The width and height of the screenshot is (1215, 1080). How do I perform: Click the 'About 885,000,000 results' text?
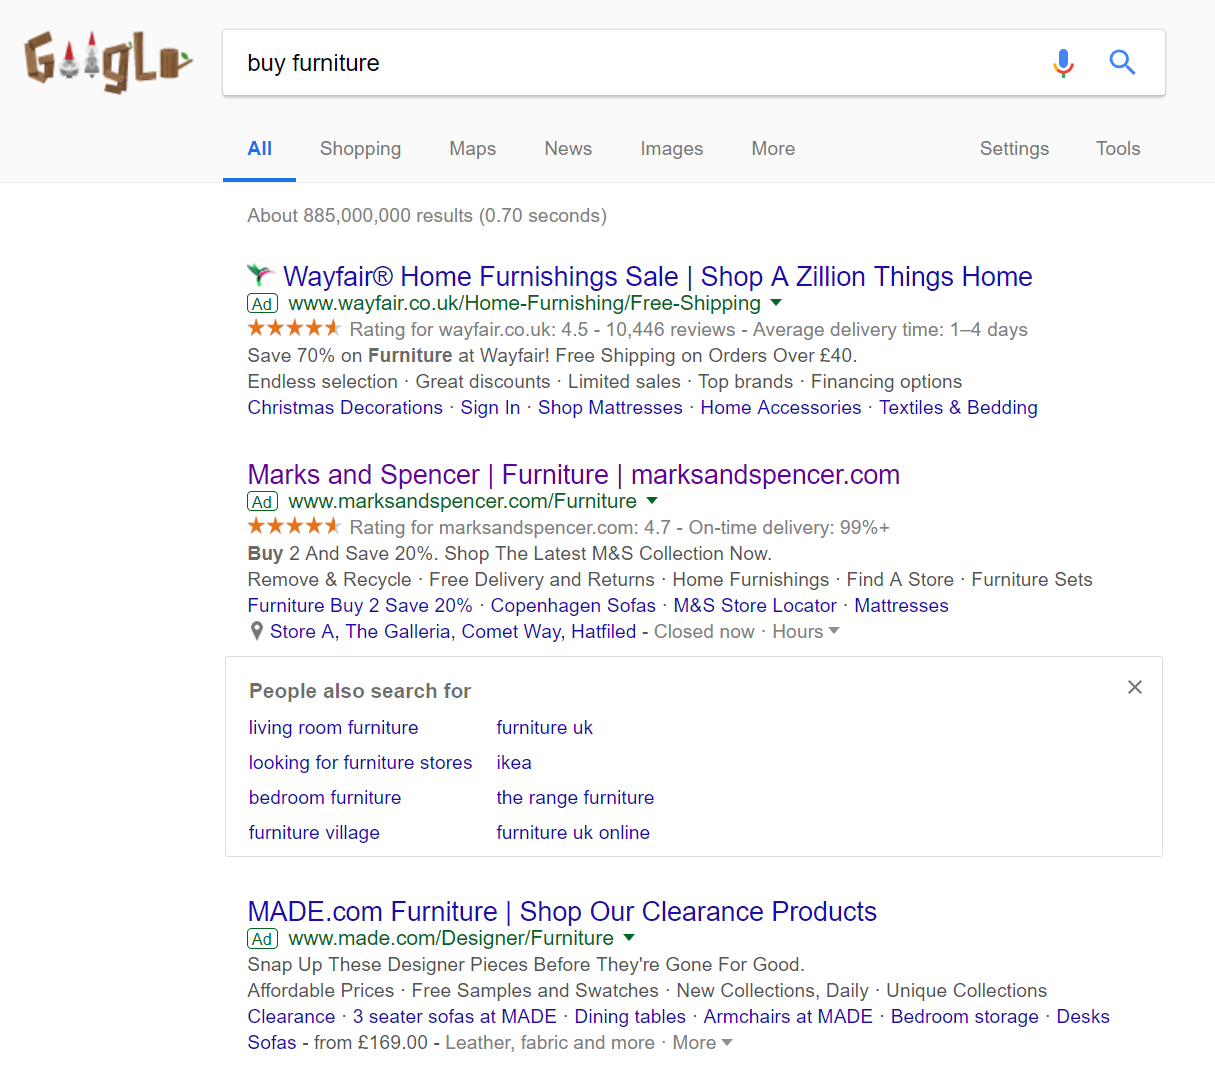click(x=427, y=215)
